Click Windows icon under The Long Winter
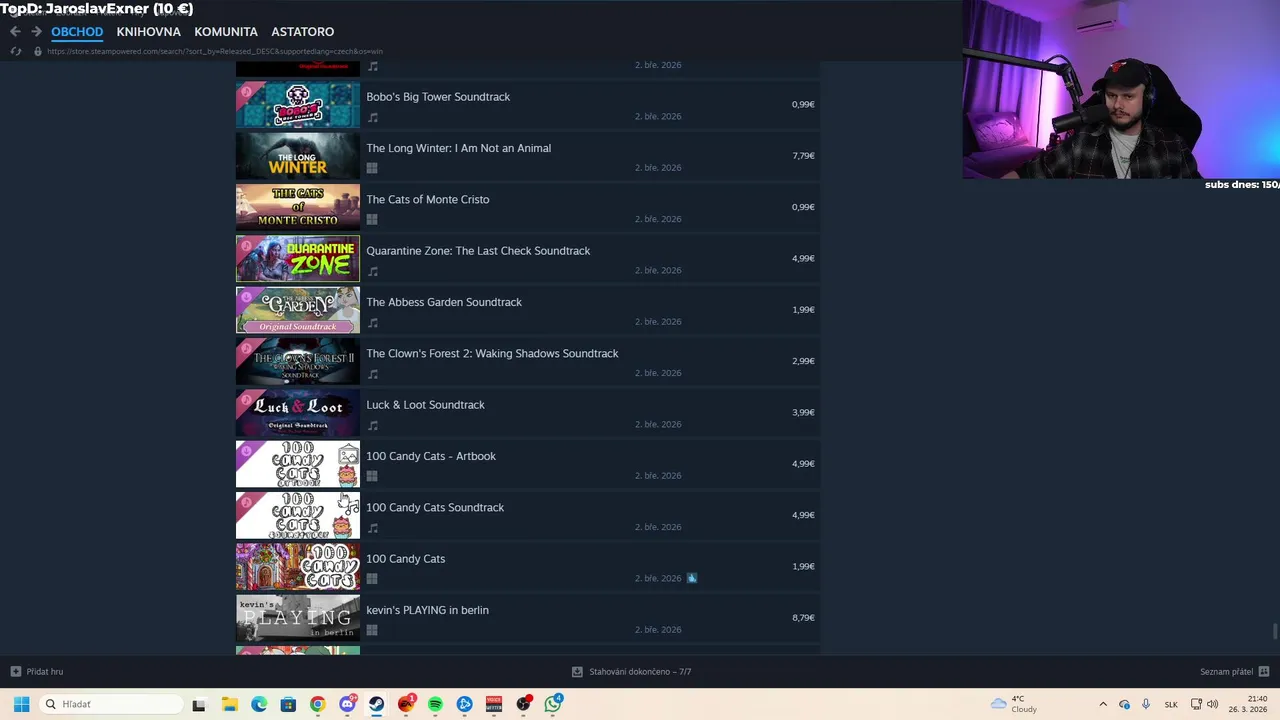This screenshot has height=720, width=1280. point(372,169)
